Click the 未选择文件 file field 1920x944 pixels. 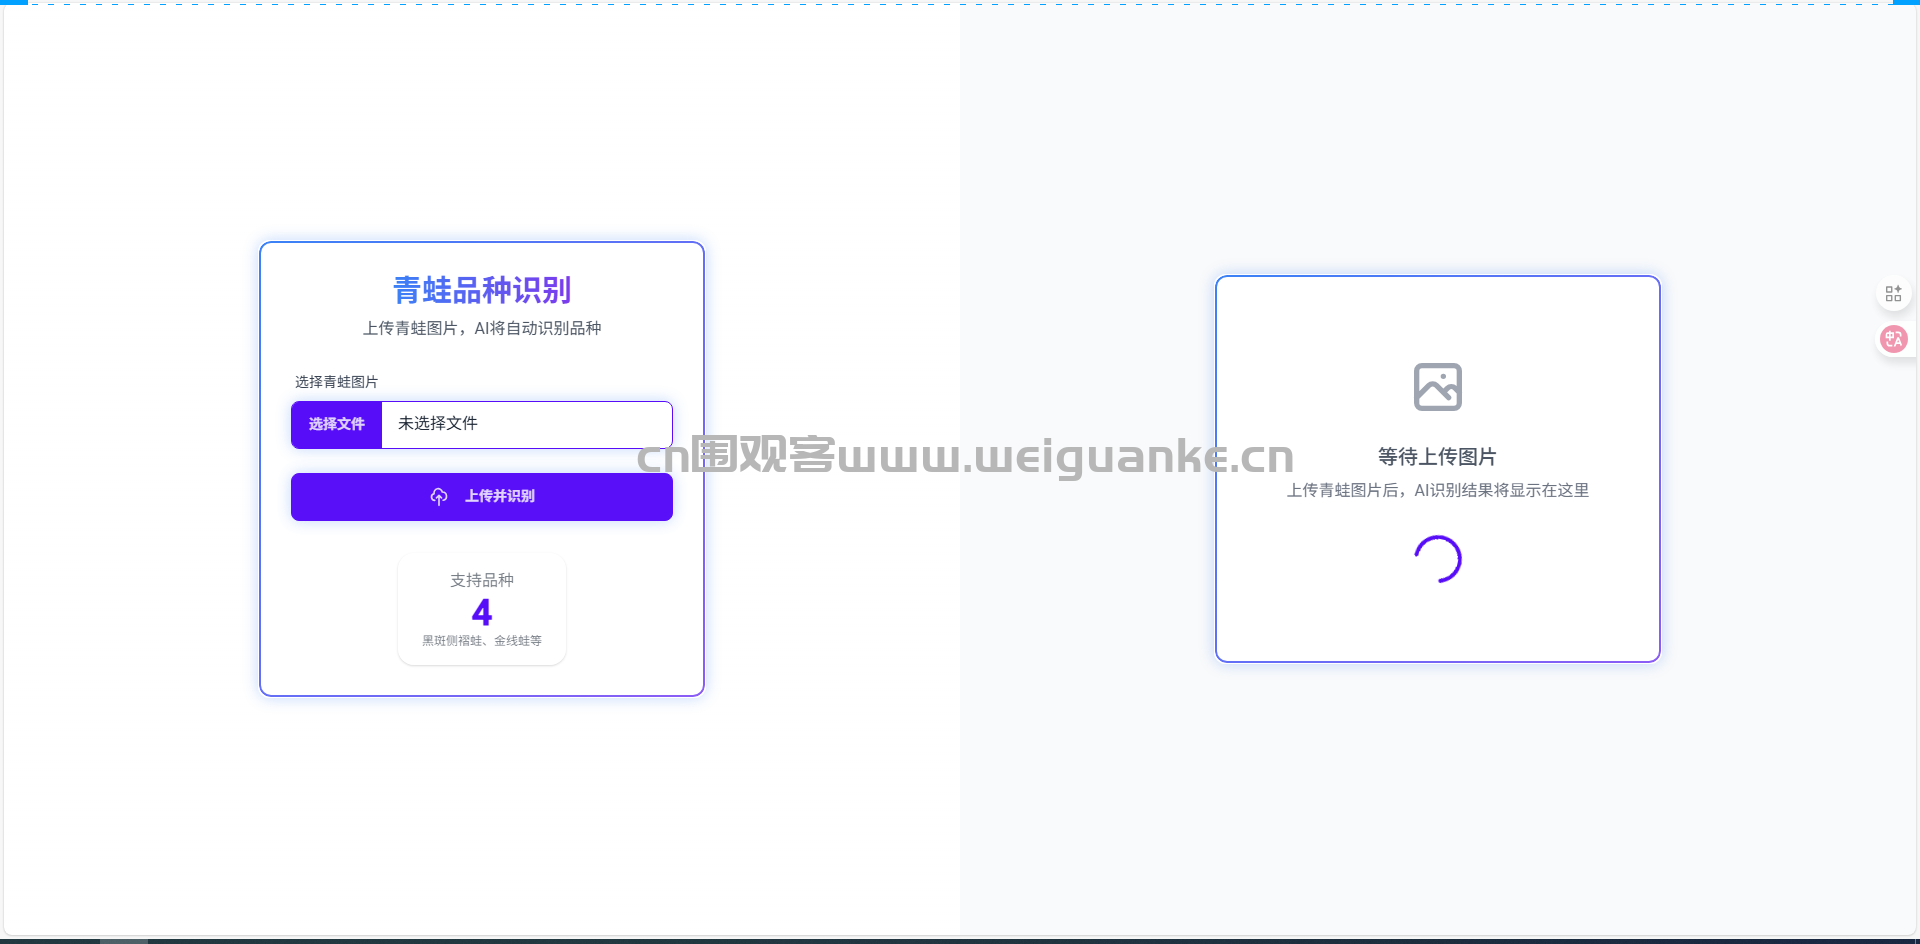coord(526,425)
